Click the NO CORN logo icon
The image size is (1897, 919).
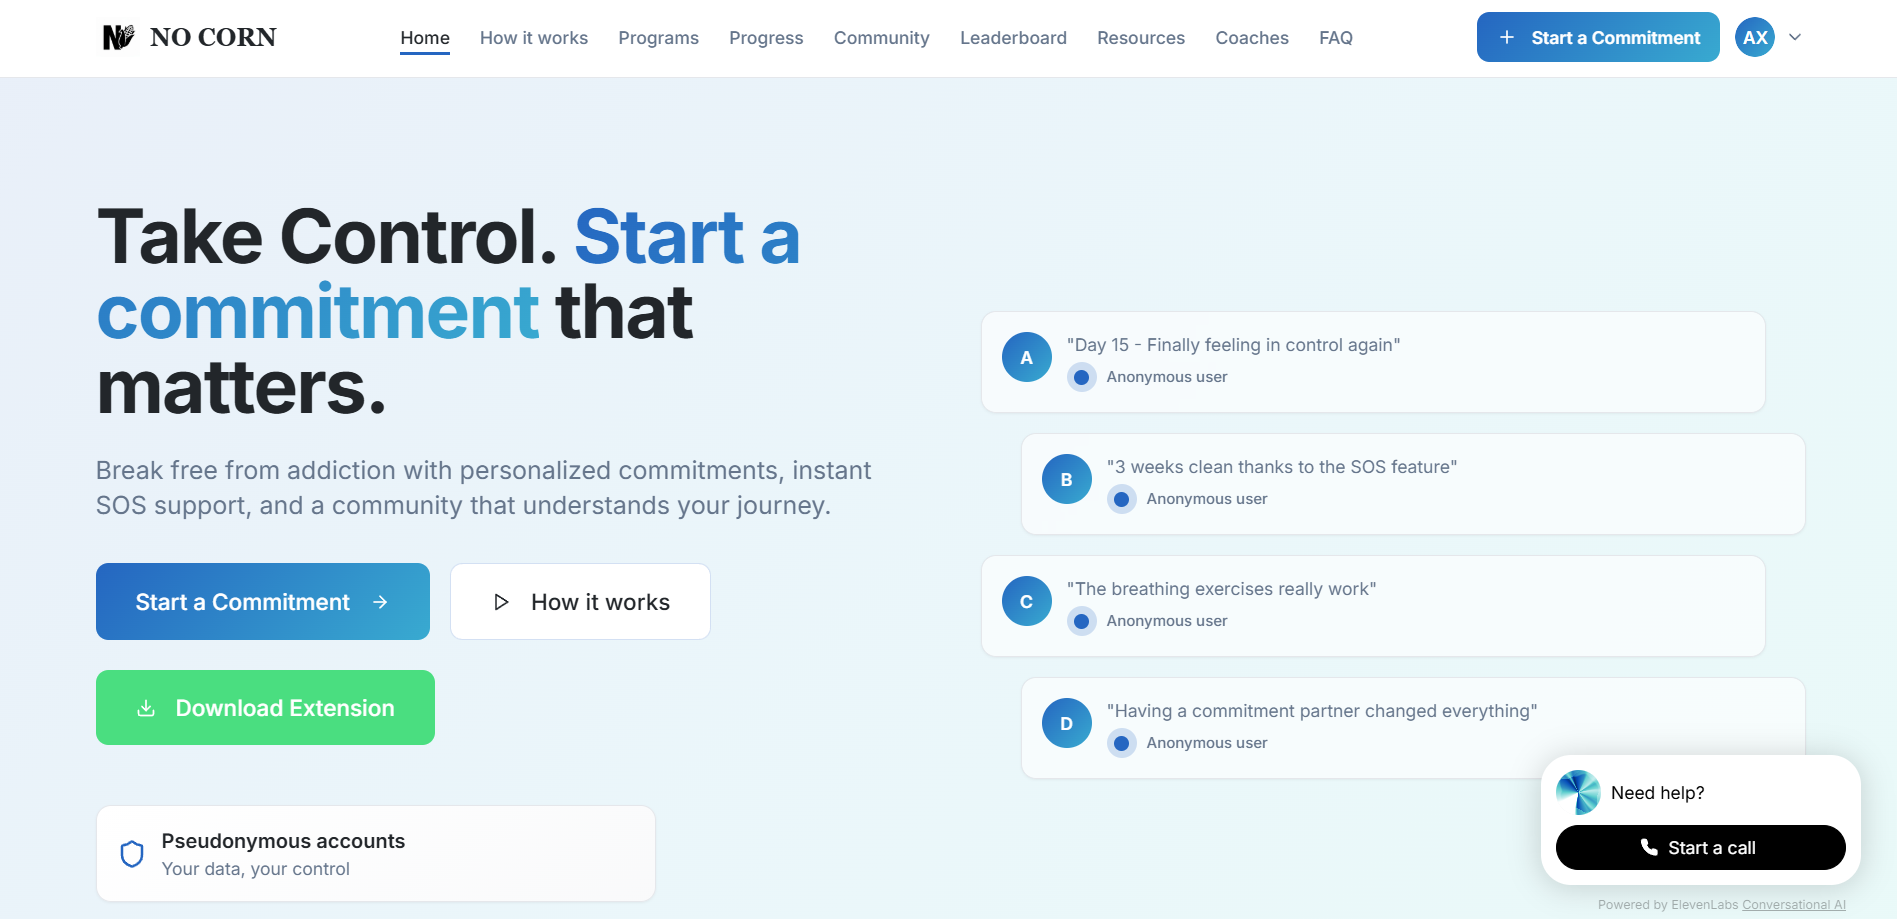click(x=118, y=38)
